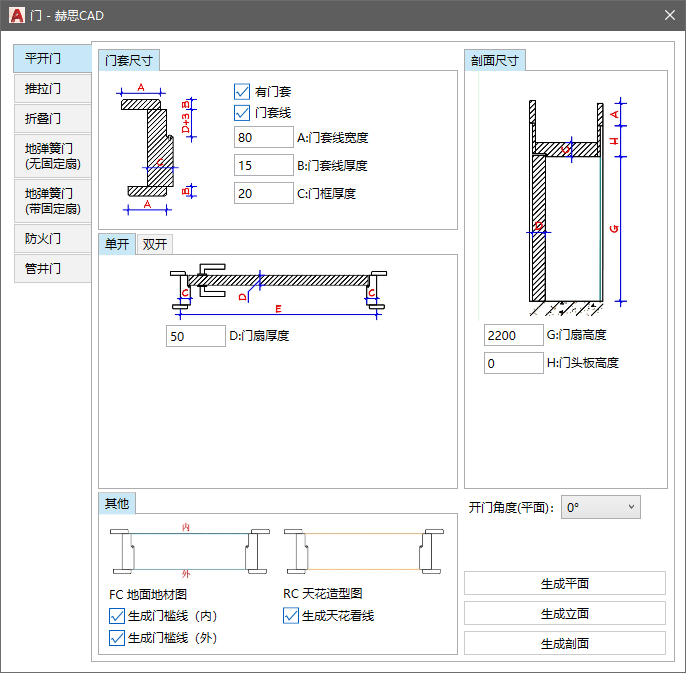Click the 生成平面 button

pyautogui.click(x=565, y=583)
